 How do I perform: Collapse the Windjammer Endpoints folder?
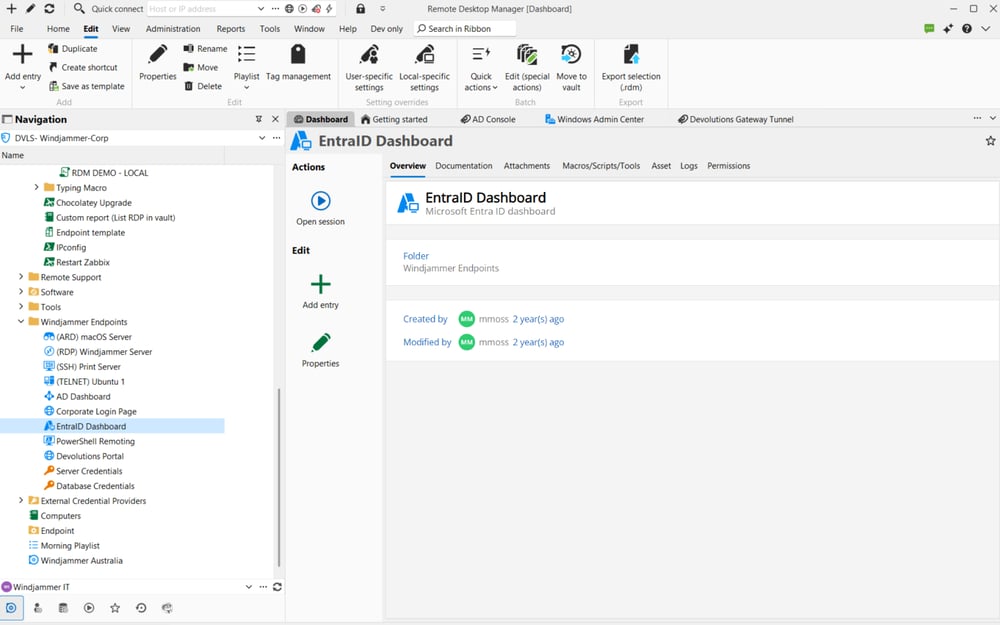(x=22, y=321)
